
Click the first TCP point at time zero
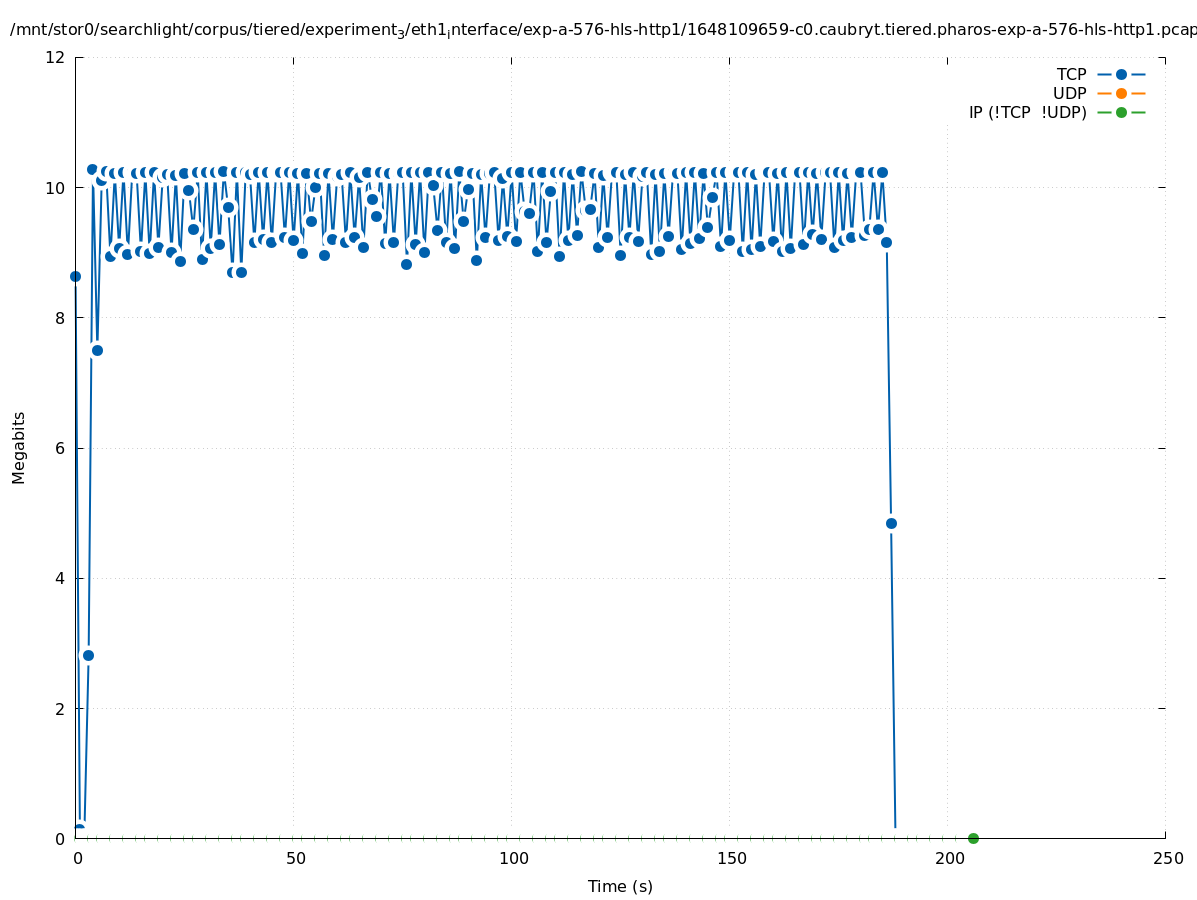pyautogui.click(x=75, y=276)
